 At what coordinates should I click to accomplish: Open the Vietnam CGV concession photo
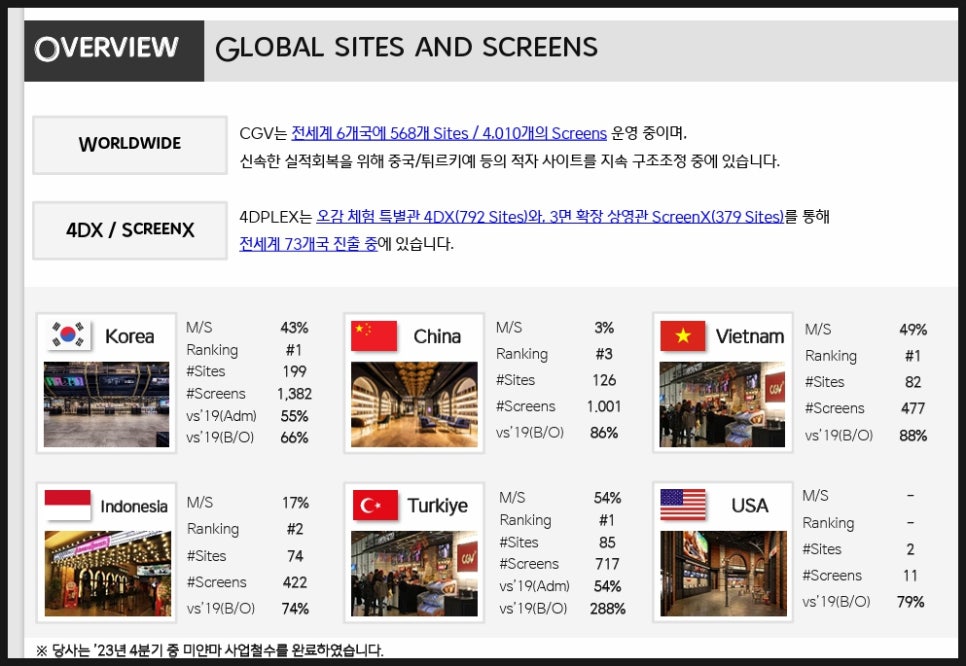(x=722, y=404)
